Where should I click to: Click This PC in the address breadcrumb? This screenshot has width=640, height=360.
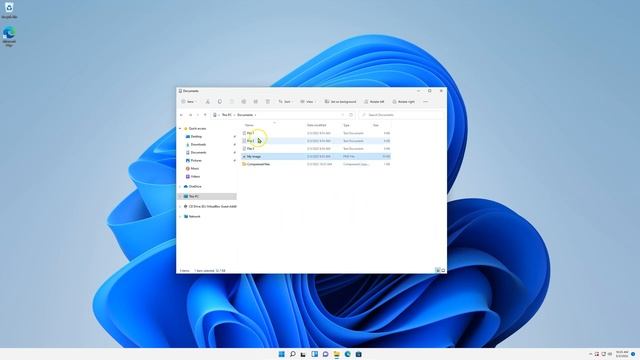(x=227, y=115)
